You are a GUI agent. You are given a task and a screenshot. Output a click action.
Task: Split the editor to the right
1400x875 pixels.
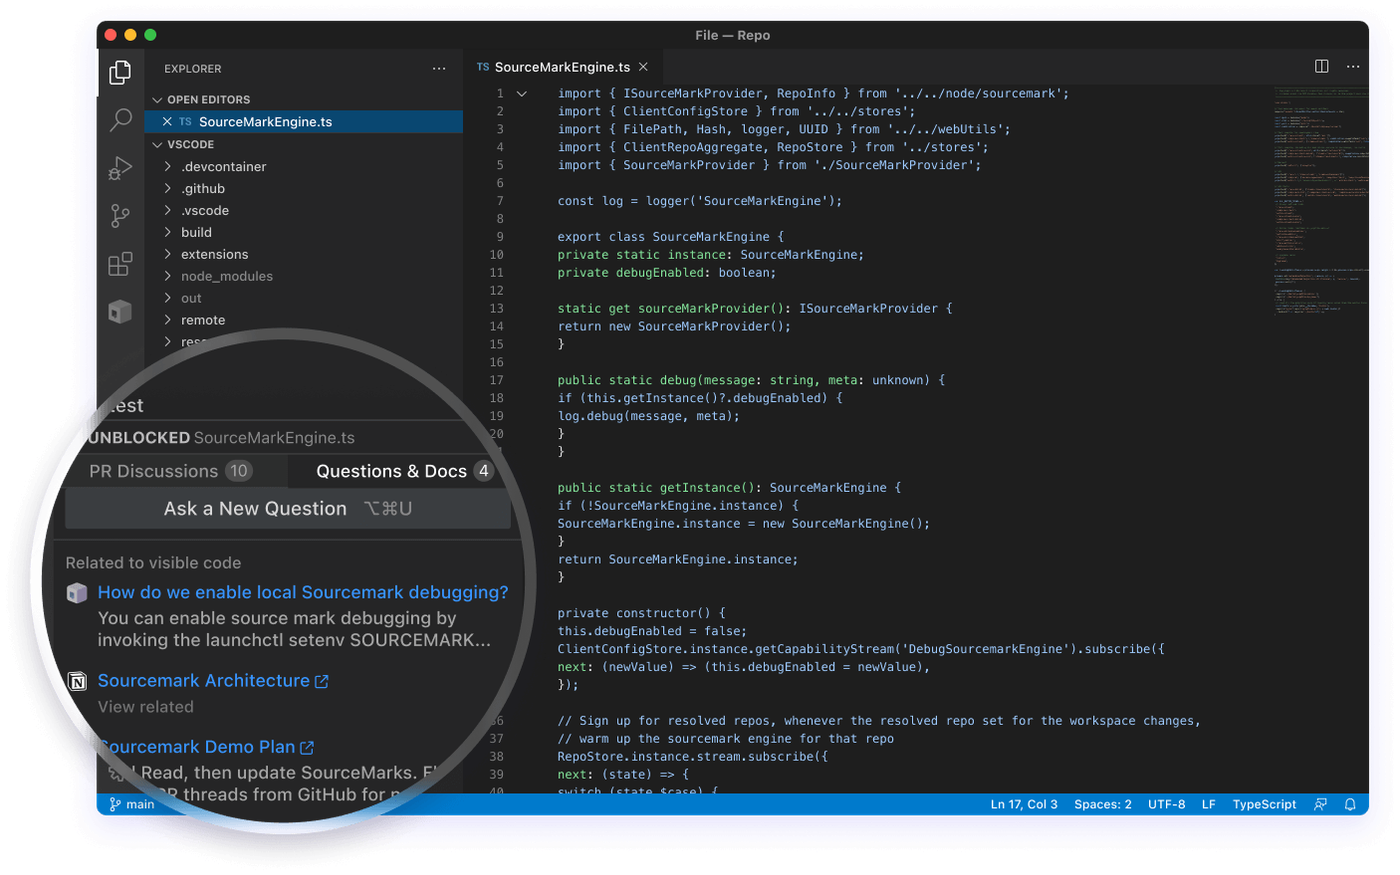[x=1322, y=67]
